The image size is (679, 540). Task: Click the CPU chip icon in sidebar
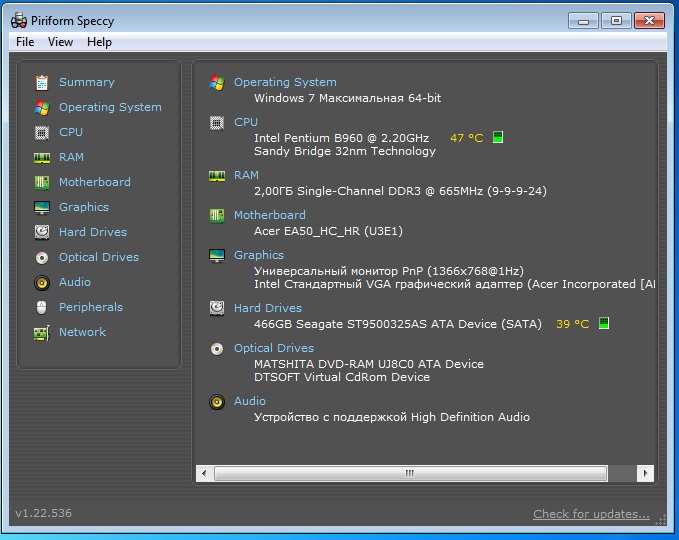41,132
